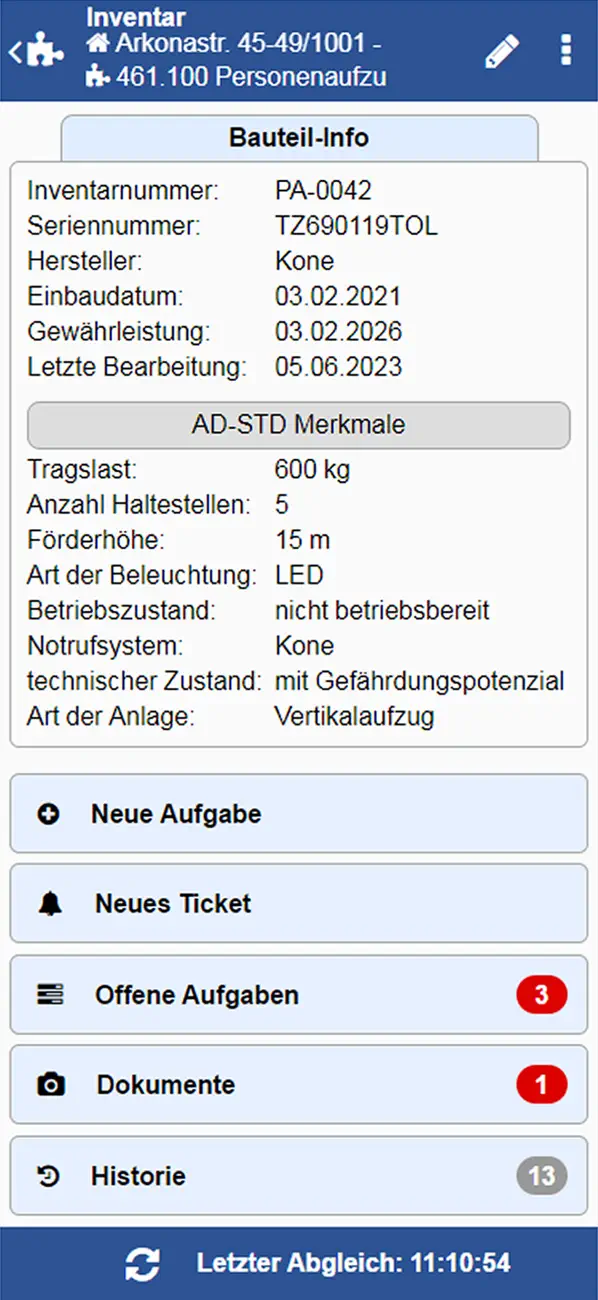Open Offene Aufgaben showing 3 items
This screenshot has width=598, height=1300.
[299, 994]
